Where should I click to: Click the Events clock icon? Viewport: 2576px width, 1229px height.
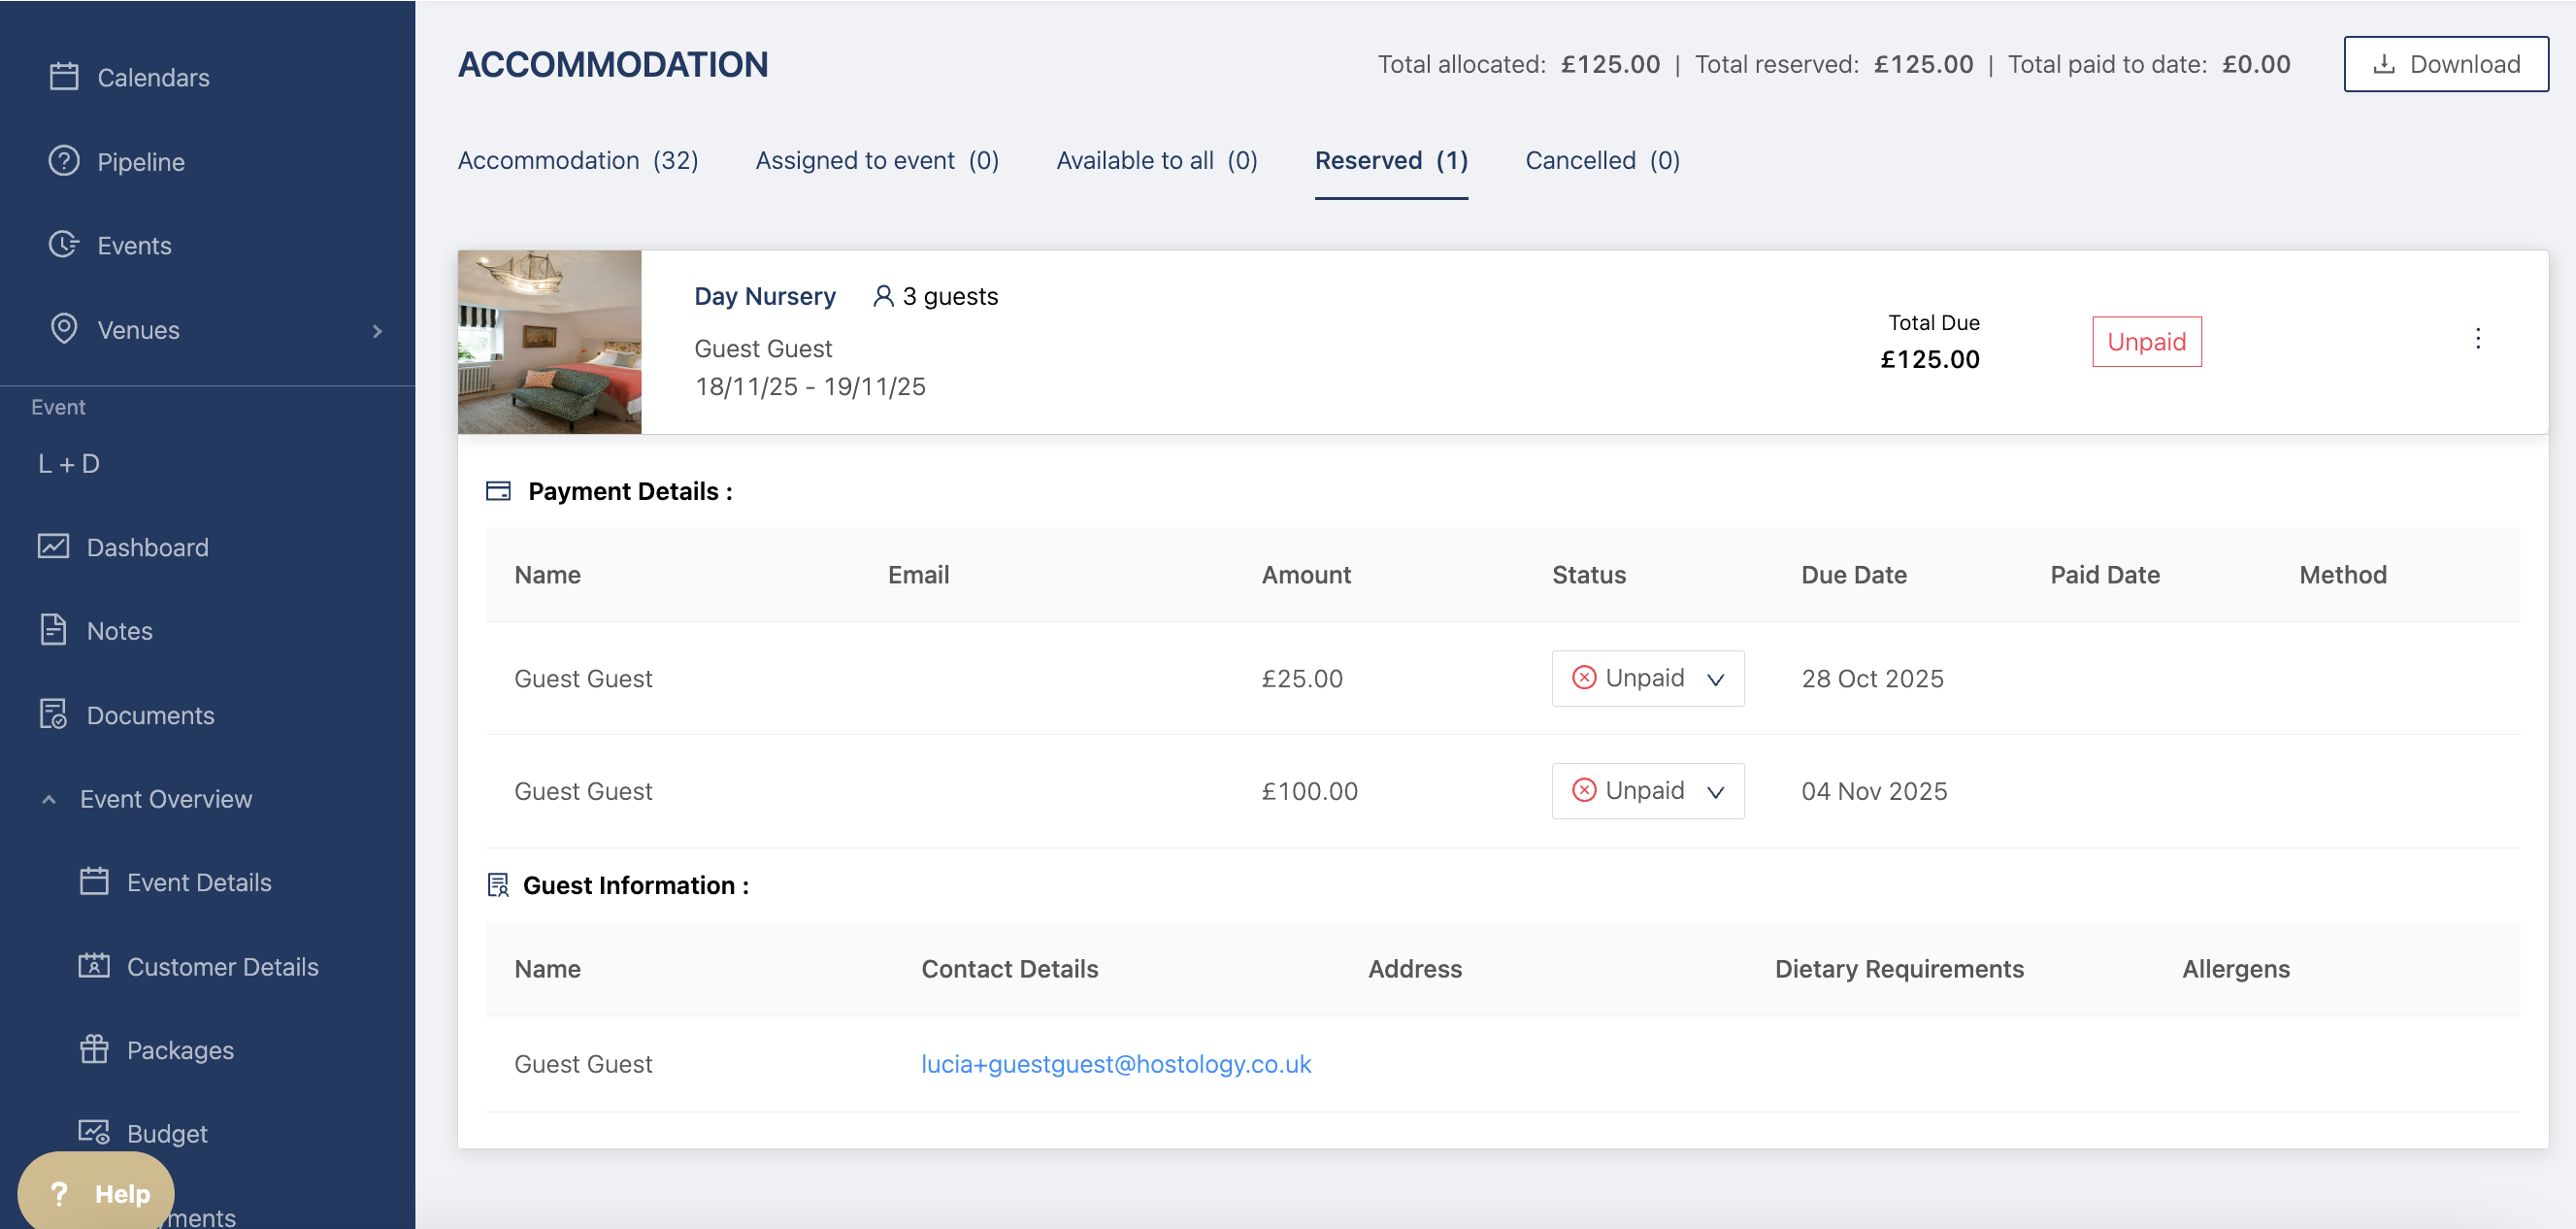coord(64,245)
